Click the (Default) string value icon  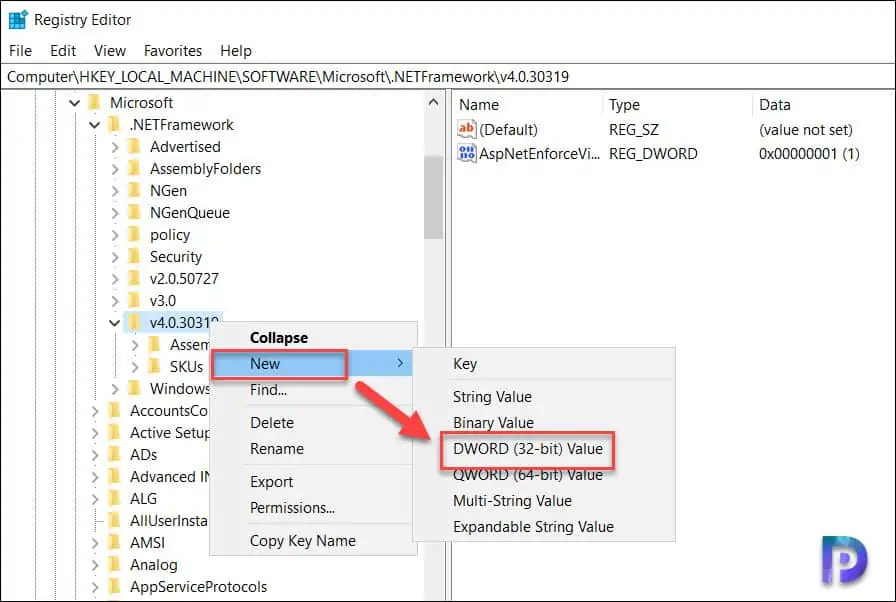click(466, 129)
